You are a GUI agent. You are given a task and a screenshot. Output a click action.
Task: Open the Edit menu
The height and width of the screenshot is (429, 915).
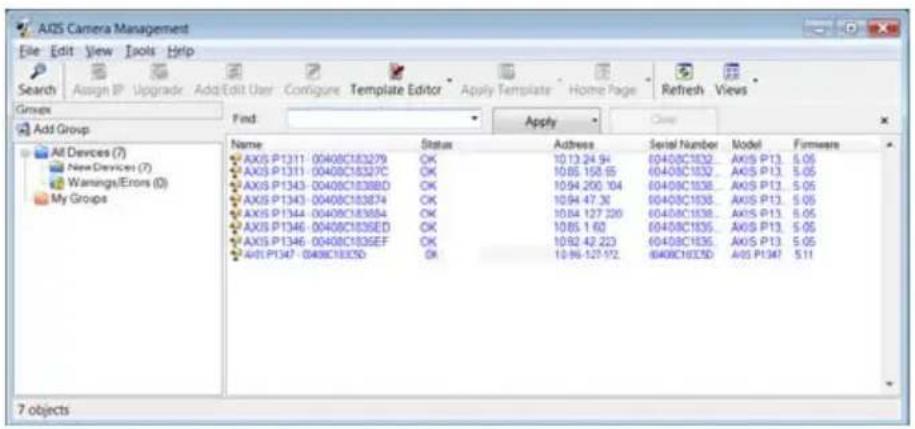pos(62,51)
